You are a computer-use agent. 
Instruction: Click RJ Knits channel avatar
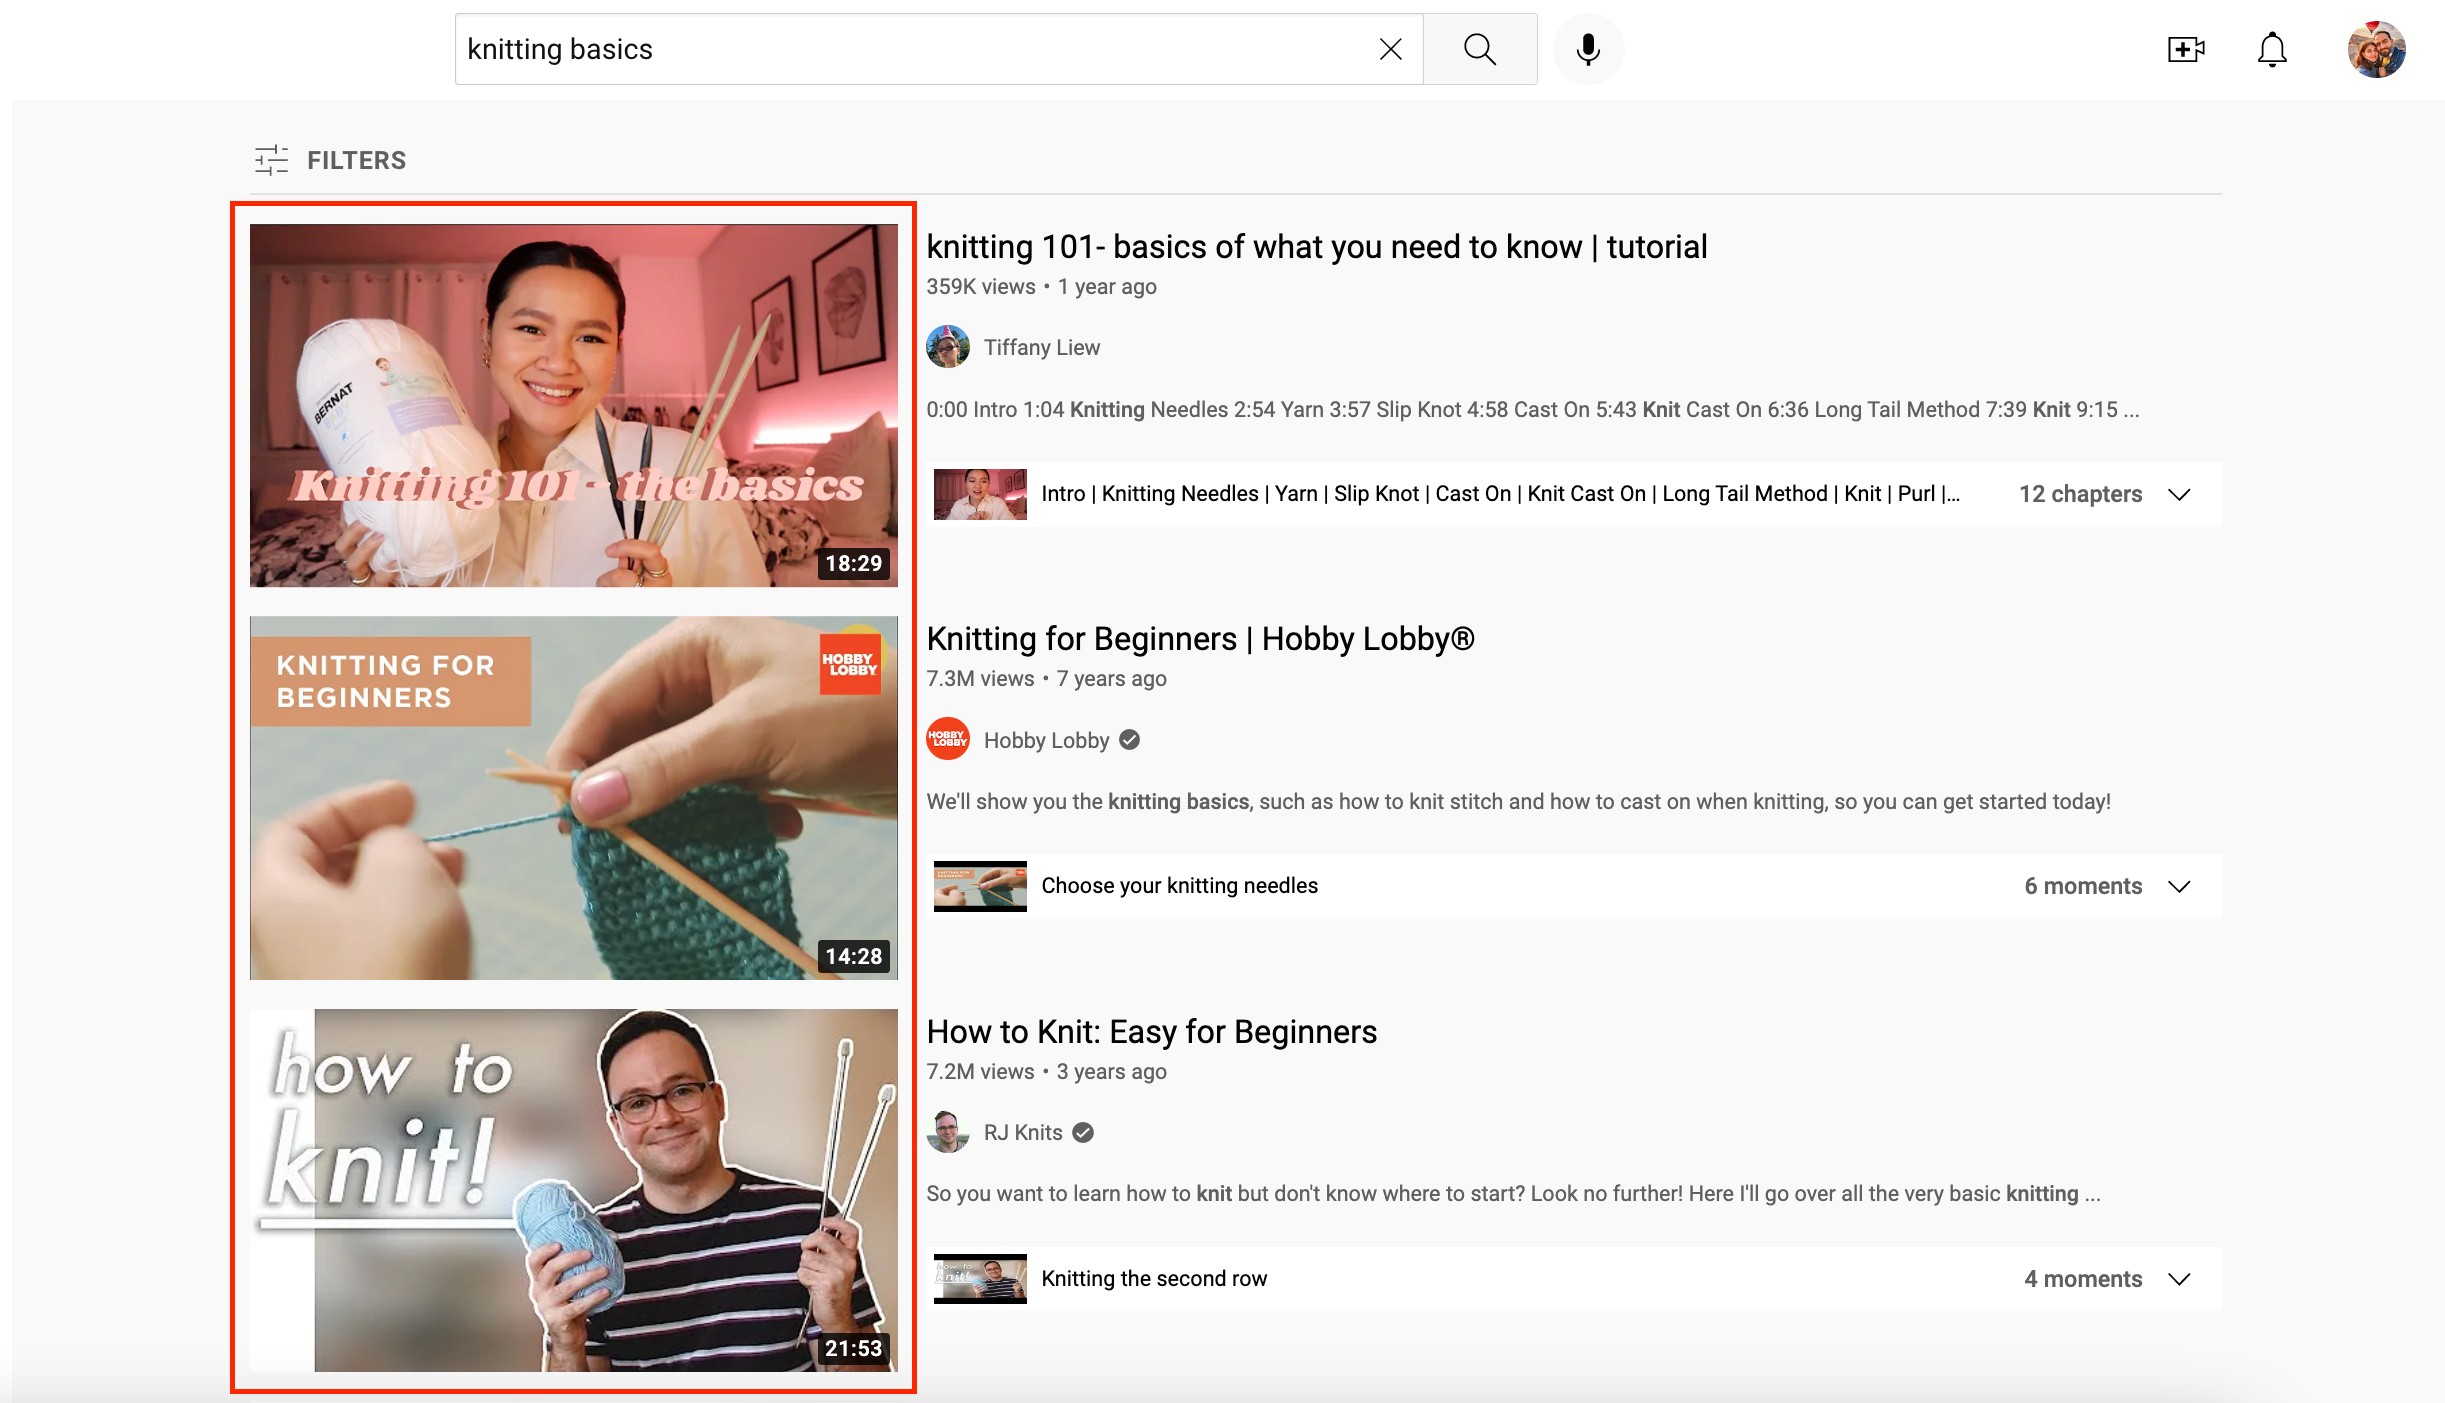coord(948,1132)
